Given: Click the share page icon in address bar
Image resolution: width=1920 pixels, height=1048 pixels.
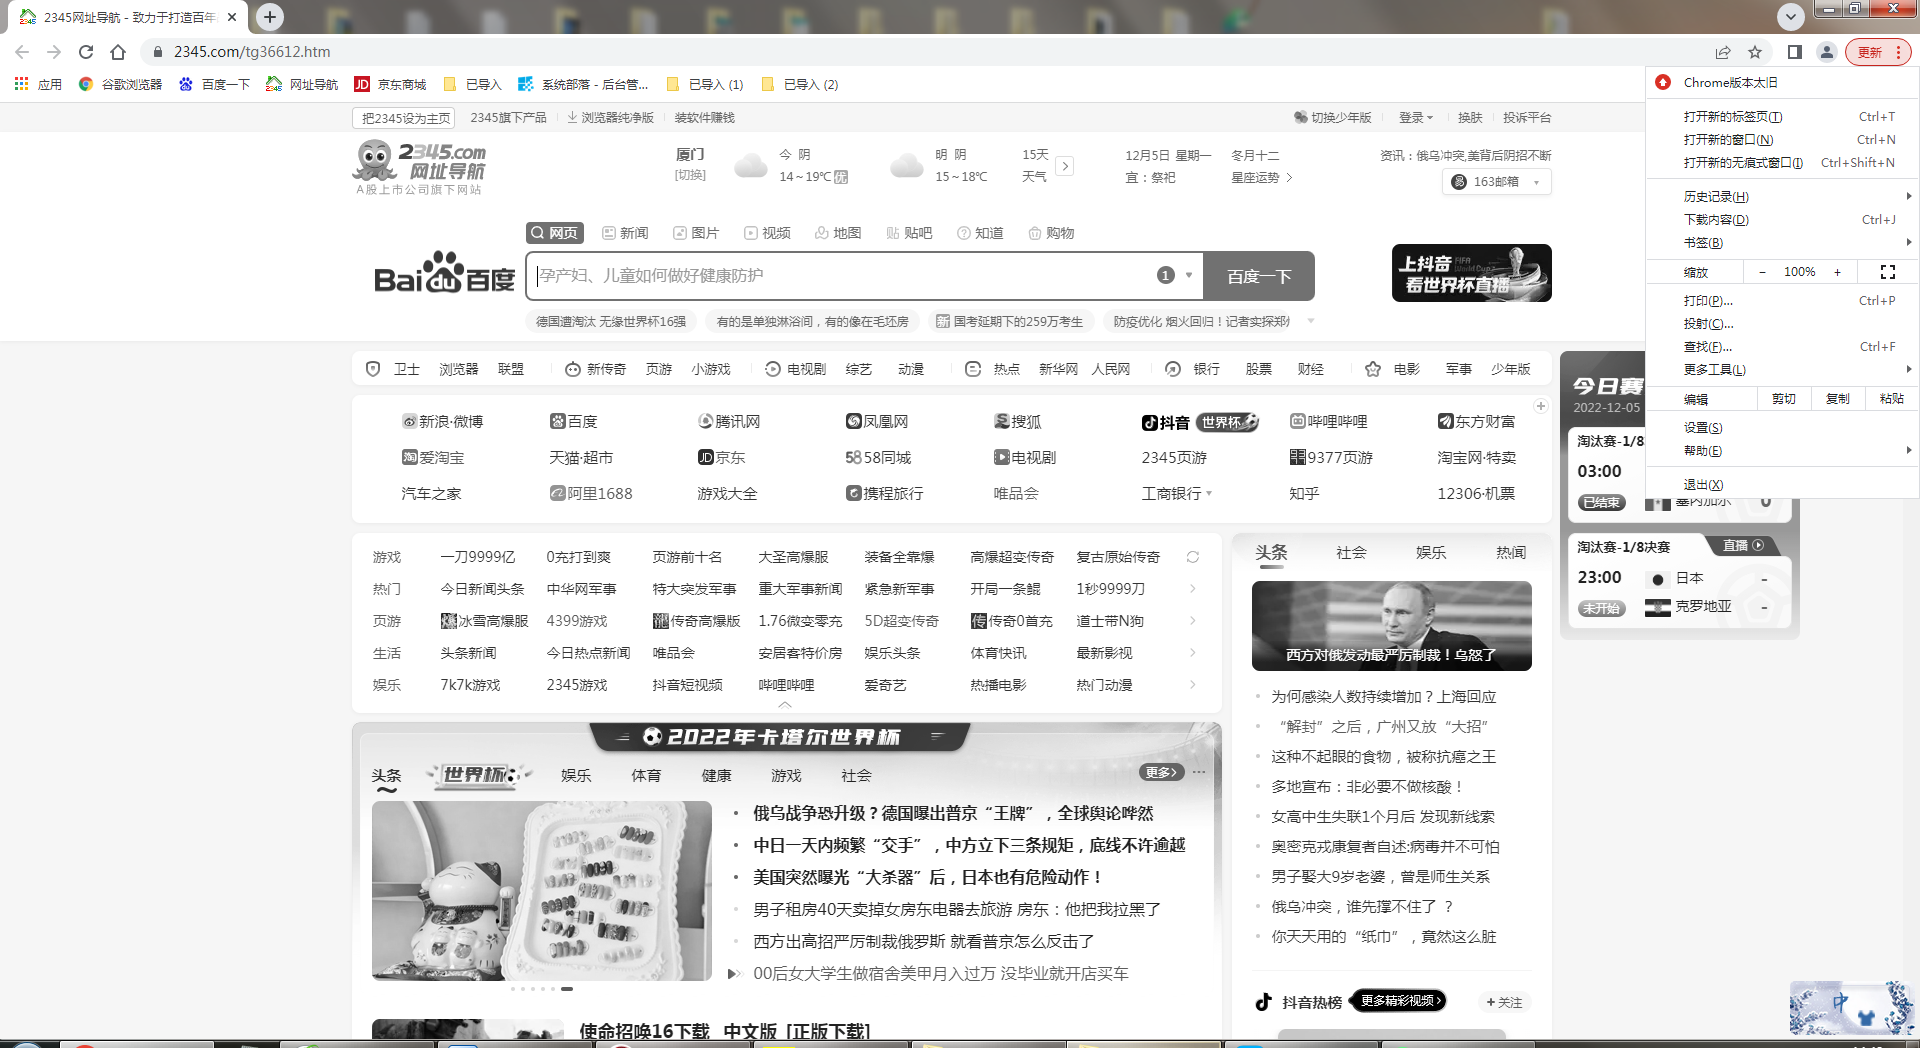Looking at the screenshot, I should pos(1723,52).
